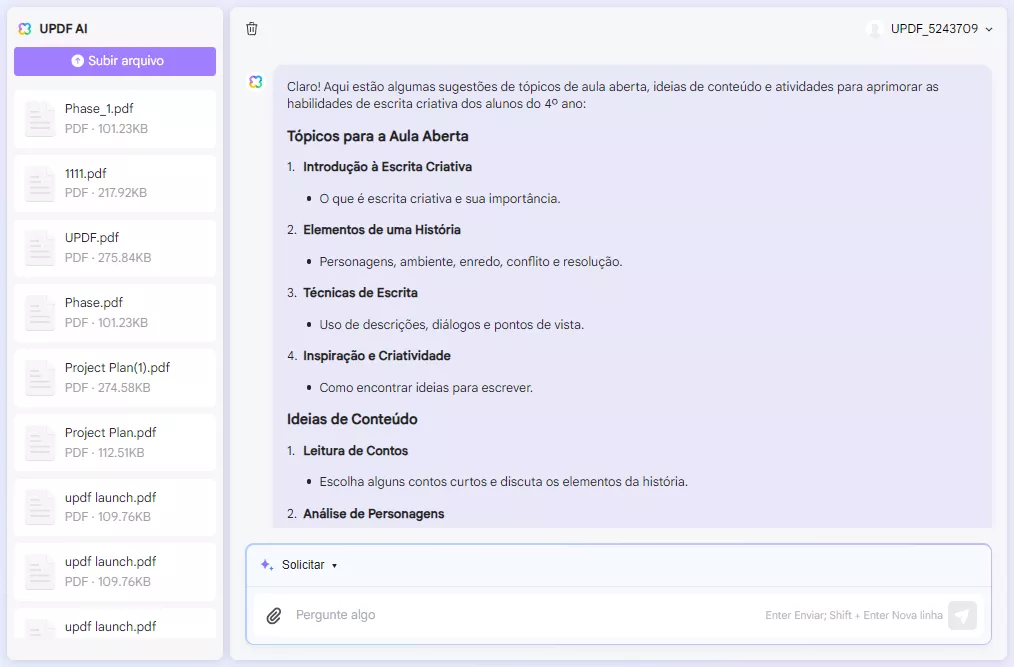The image size is (1014, 667).
Task: Click the user avatar icon in top bar
Action: [874, 29]
